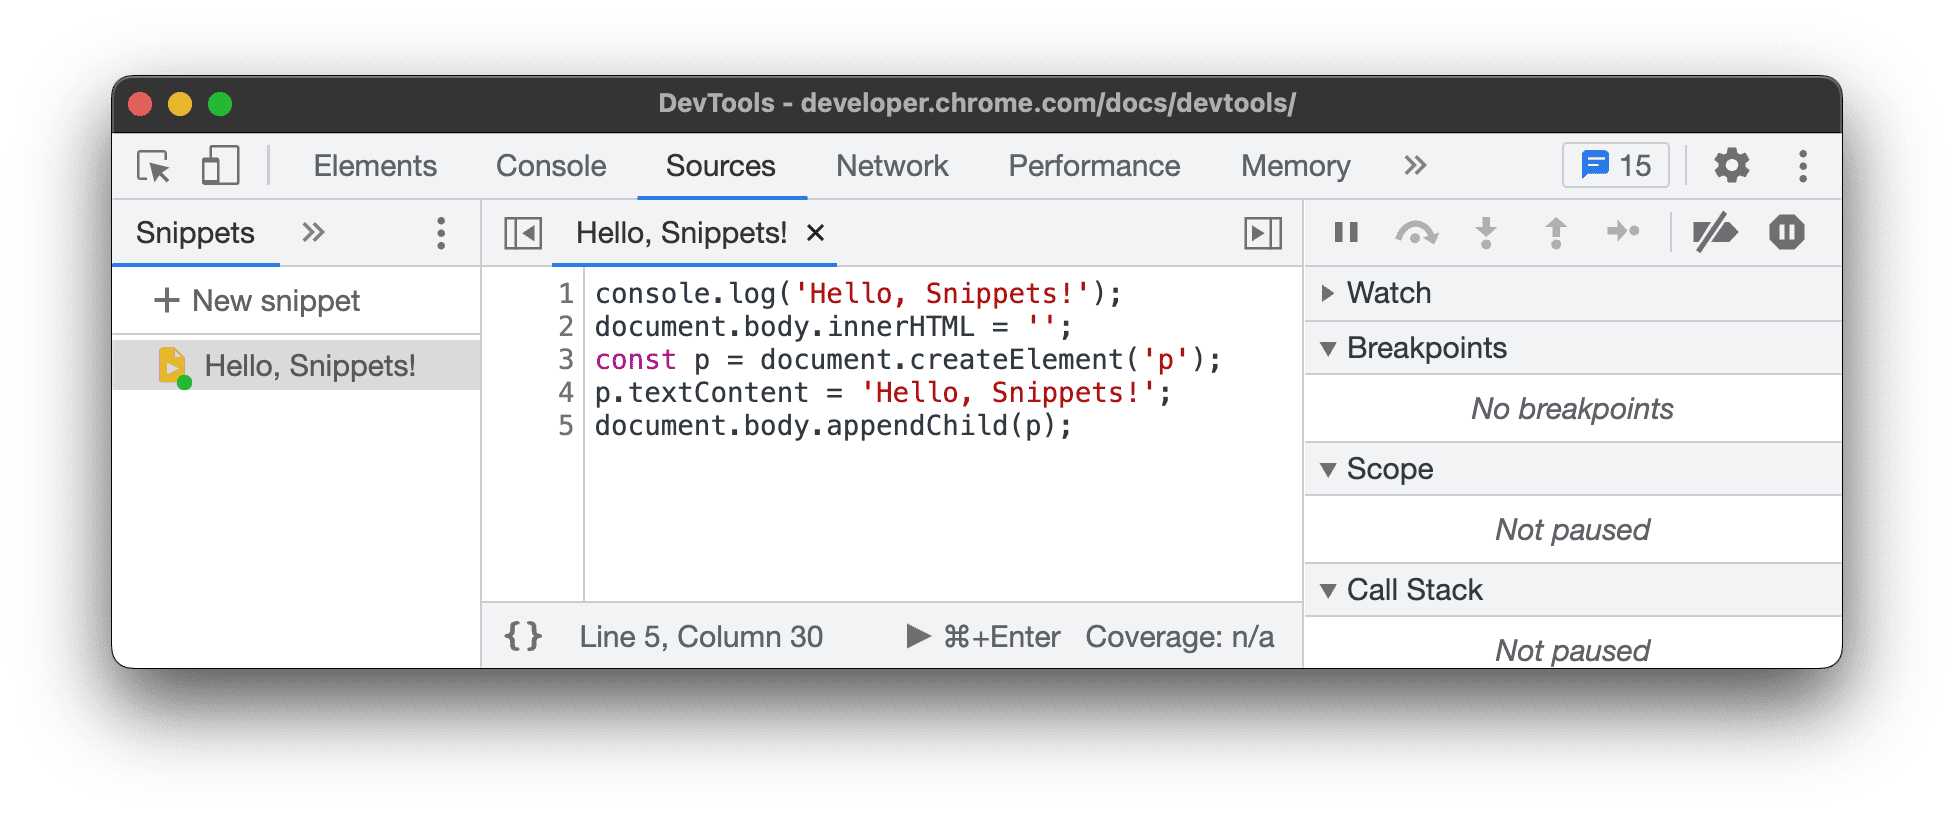Toggle deactivate breakpoints icon

(1714, 233)
